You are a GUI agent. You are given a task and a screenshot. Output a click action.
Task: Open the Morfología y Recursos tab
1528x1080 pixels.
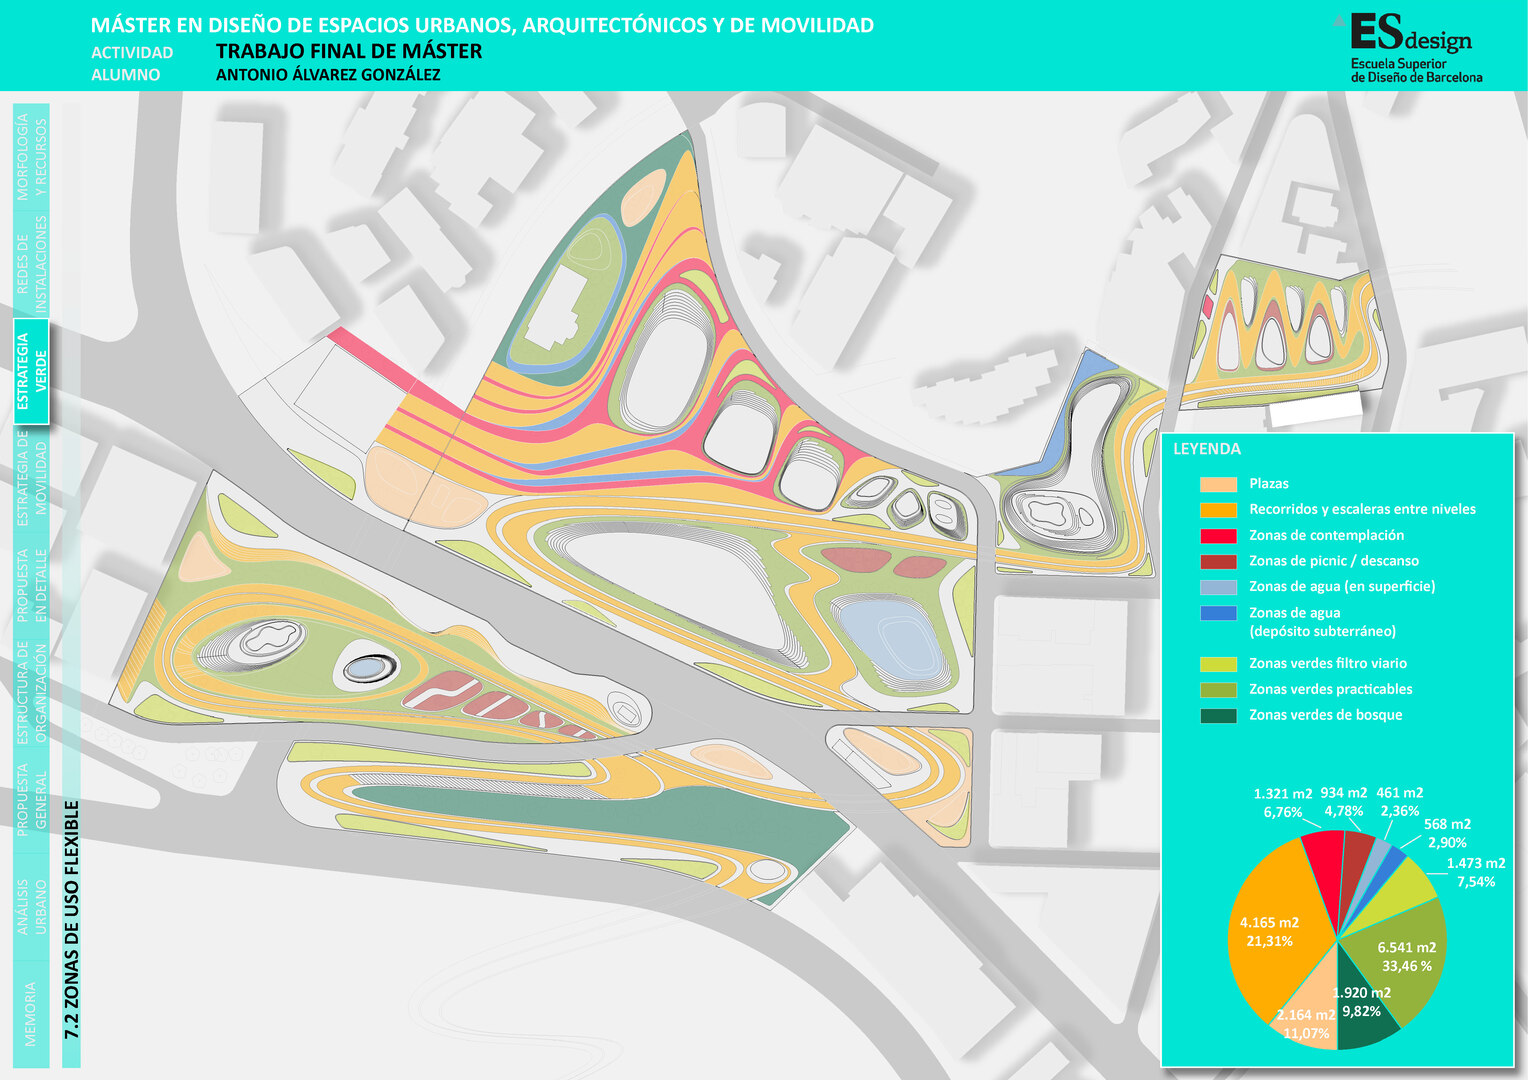point(31,156)
